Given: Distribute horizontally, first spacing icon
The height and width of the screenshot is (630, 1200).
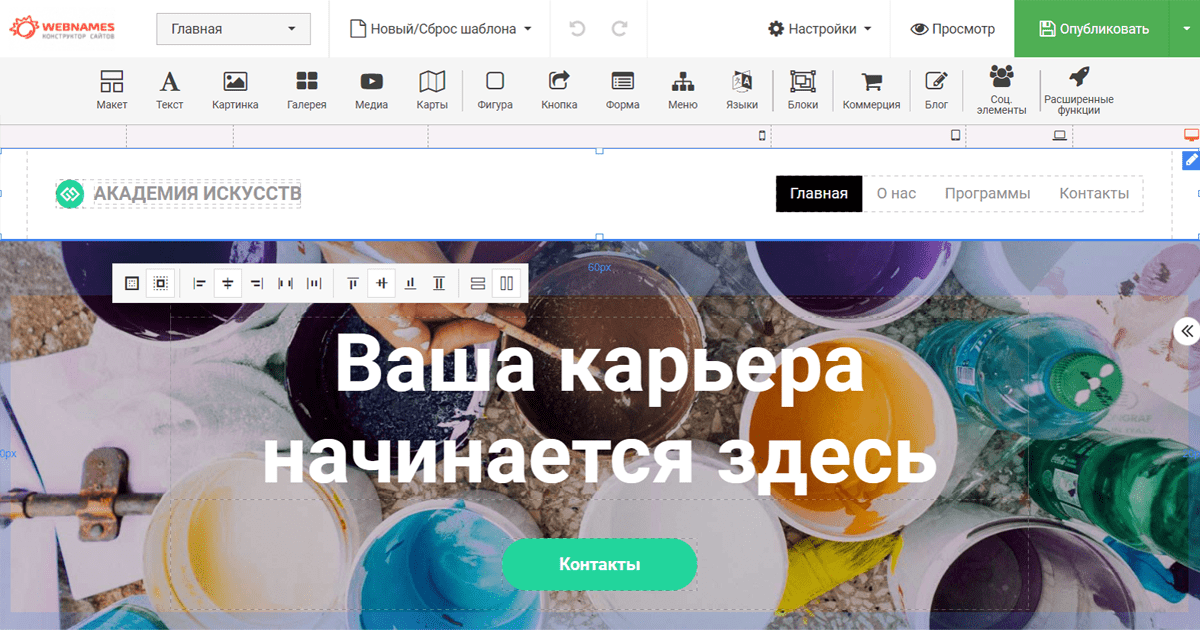Looking at the screenshot, I should [285, 284].
